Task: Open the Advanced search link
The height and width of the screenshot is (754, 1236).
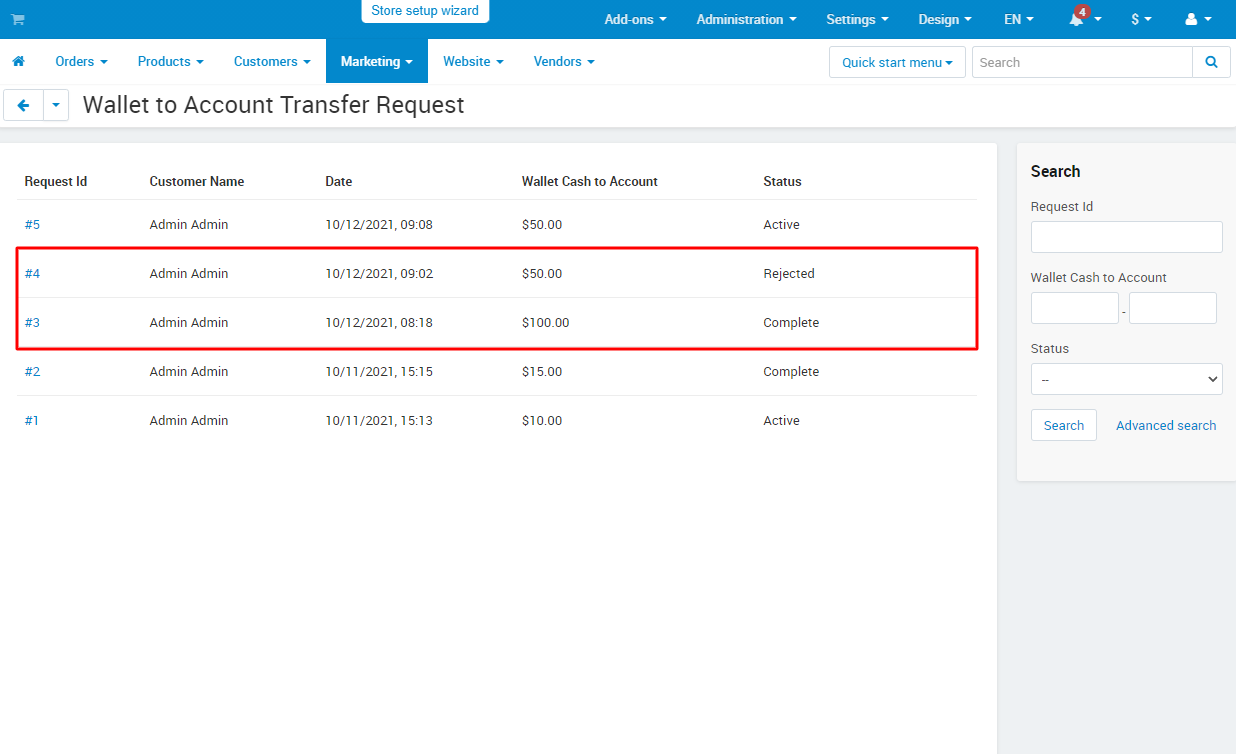Action: tap(1166, 425)
